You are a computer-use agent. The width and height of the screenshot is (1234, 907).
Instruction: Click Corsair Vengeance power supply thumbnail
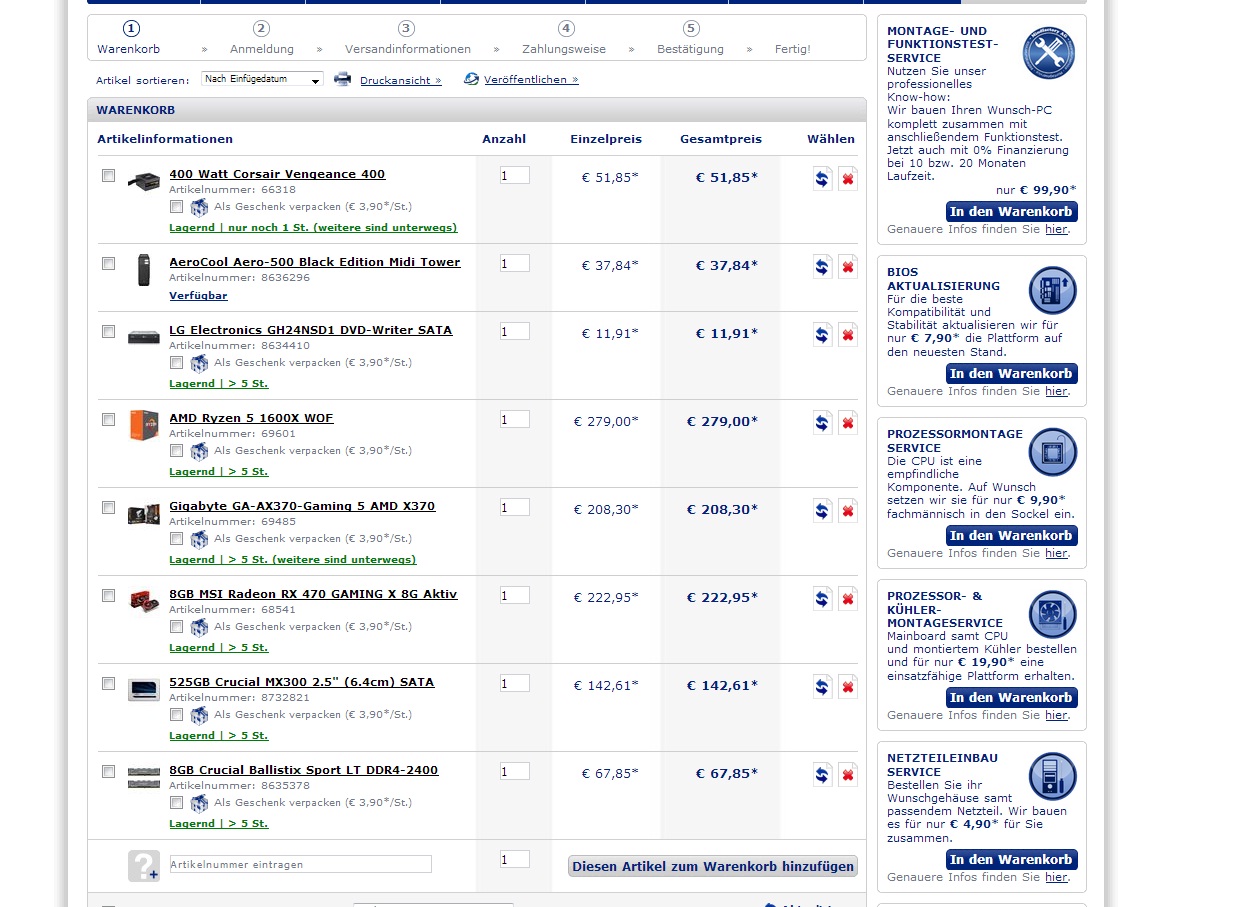144,181
